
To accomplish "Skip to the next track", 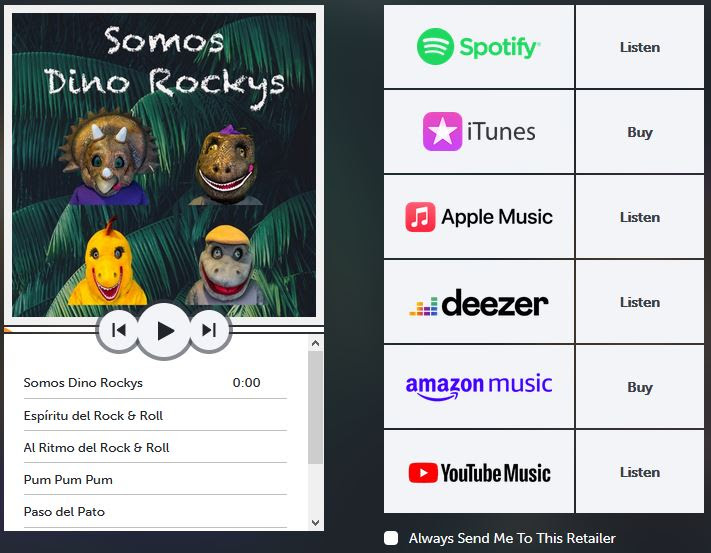I will [x=209, y=330].
